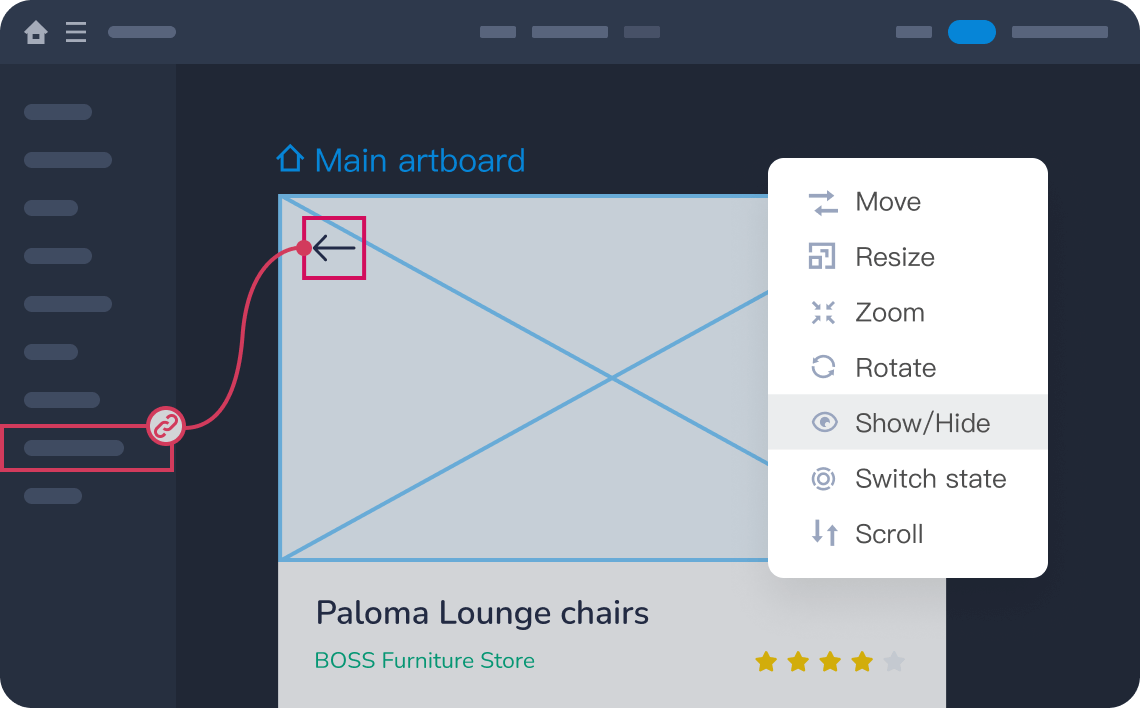Screen dimensions: 1140x708
Task: Choose Switch state from the menu
Action: pos(930,479)
